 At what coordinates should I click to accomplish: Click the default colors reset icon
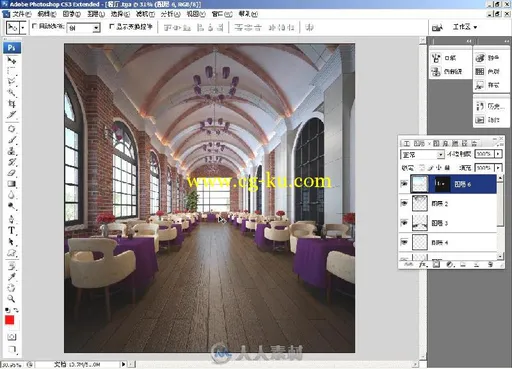click(7, 310)
